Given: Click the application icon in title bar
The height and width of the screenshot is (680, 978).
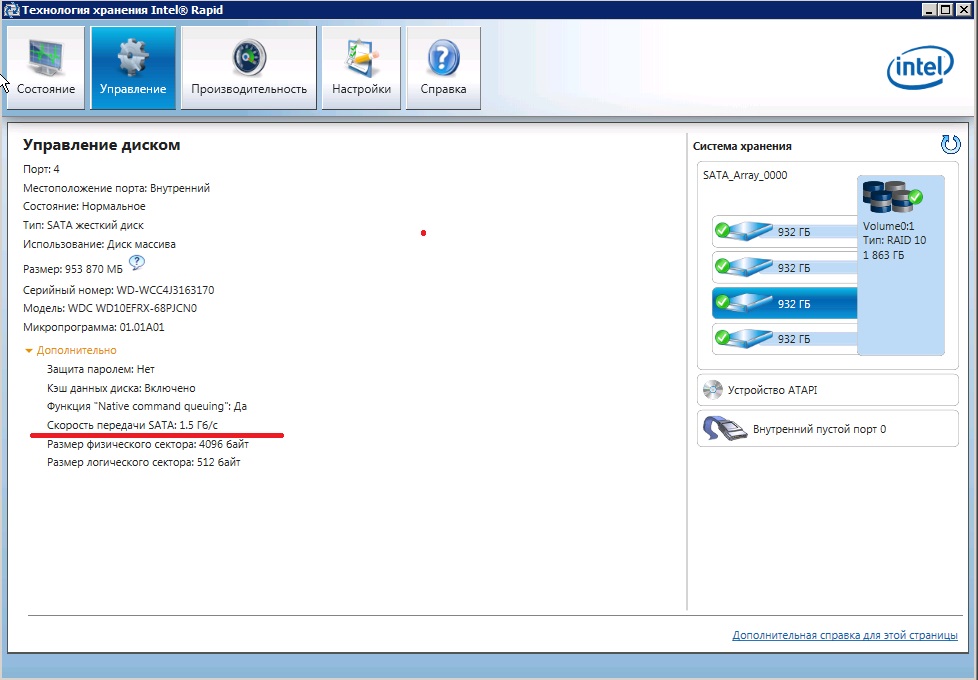Looking at the screenshot, I should pyautogui.click(x=11, y=10).
